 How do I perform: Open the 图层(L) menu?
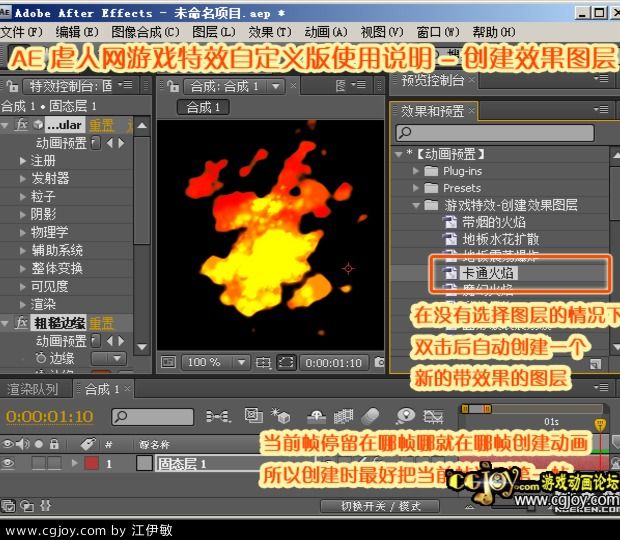[x=214, y=32]
